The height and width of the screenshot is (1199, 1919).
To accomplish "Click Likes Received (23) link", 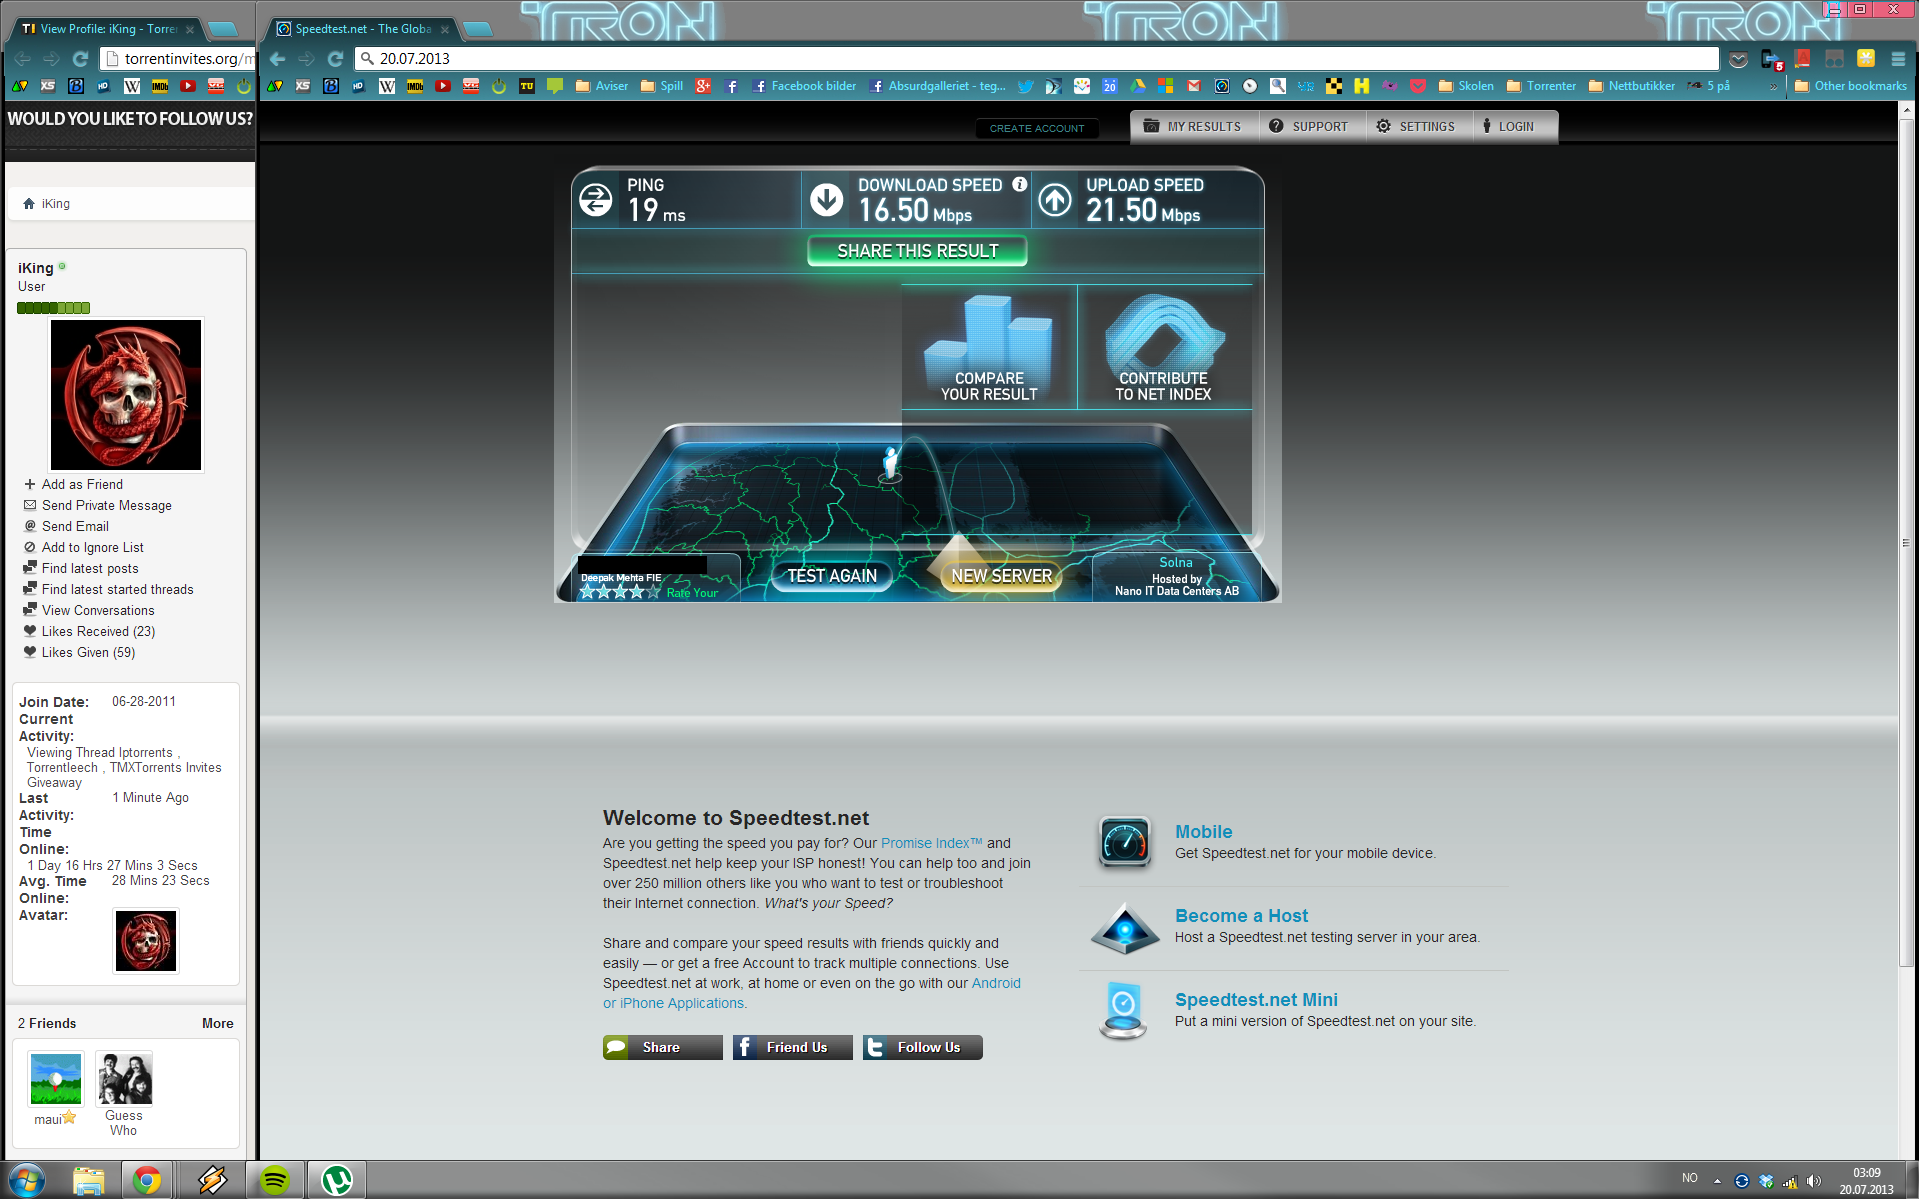I will (98, 631).
